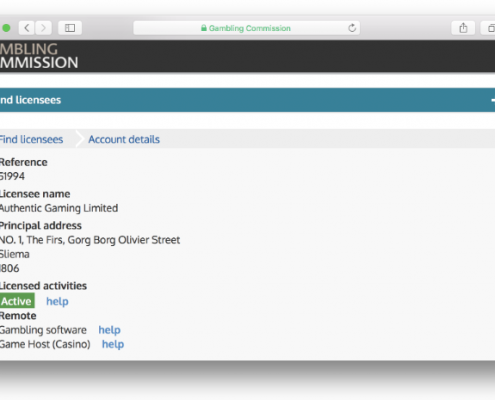
Task: Reload the Gambling Commission page
Action: (x=352, y=28)
